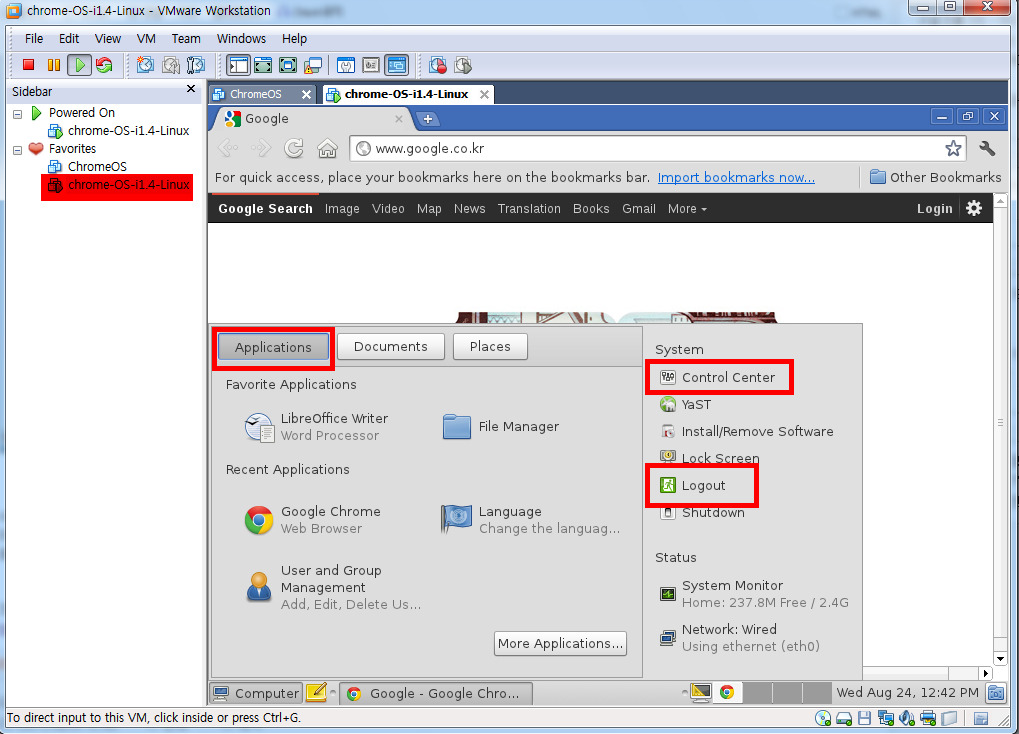Take a snapshot using the toolbar icon
Image resolution: width=1019 pixels, height=734 pixels.
(x=146, y=65)
